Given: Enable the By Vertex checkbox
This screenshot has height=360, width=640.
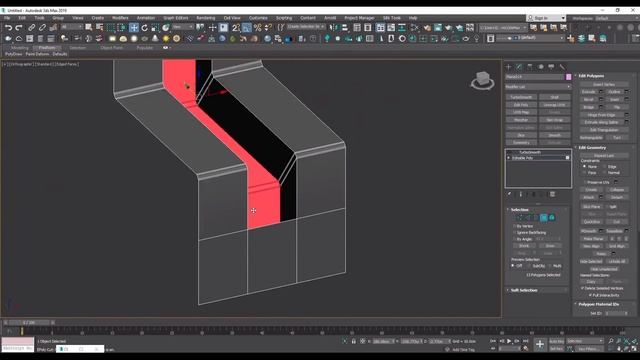Looking at the screenshot, I should point(514,226).
